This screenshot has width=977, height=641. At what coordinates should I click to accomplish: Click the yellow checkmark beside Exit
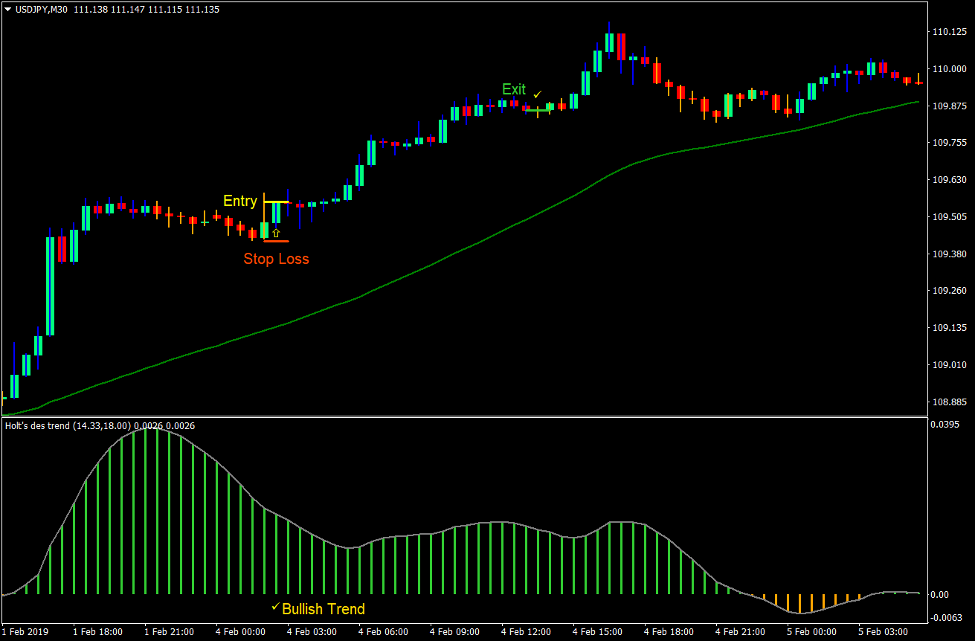point(537,94)
